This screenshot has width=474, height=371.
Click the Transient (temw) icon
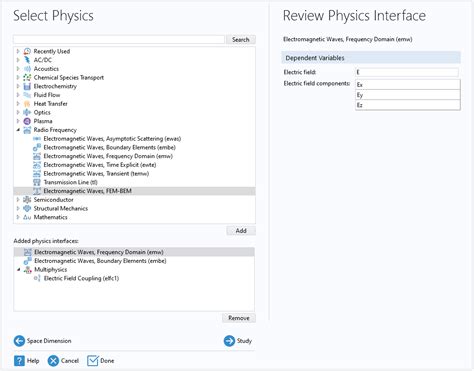tap(37, 173)
